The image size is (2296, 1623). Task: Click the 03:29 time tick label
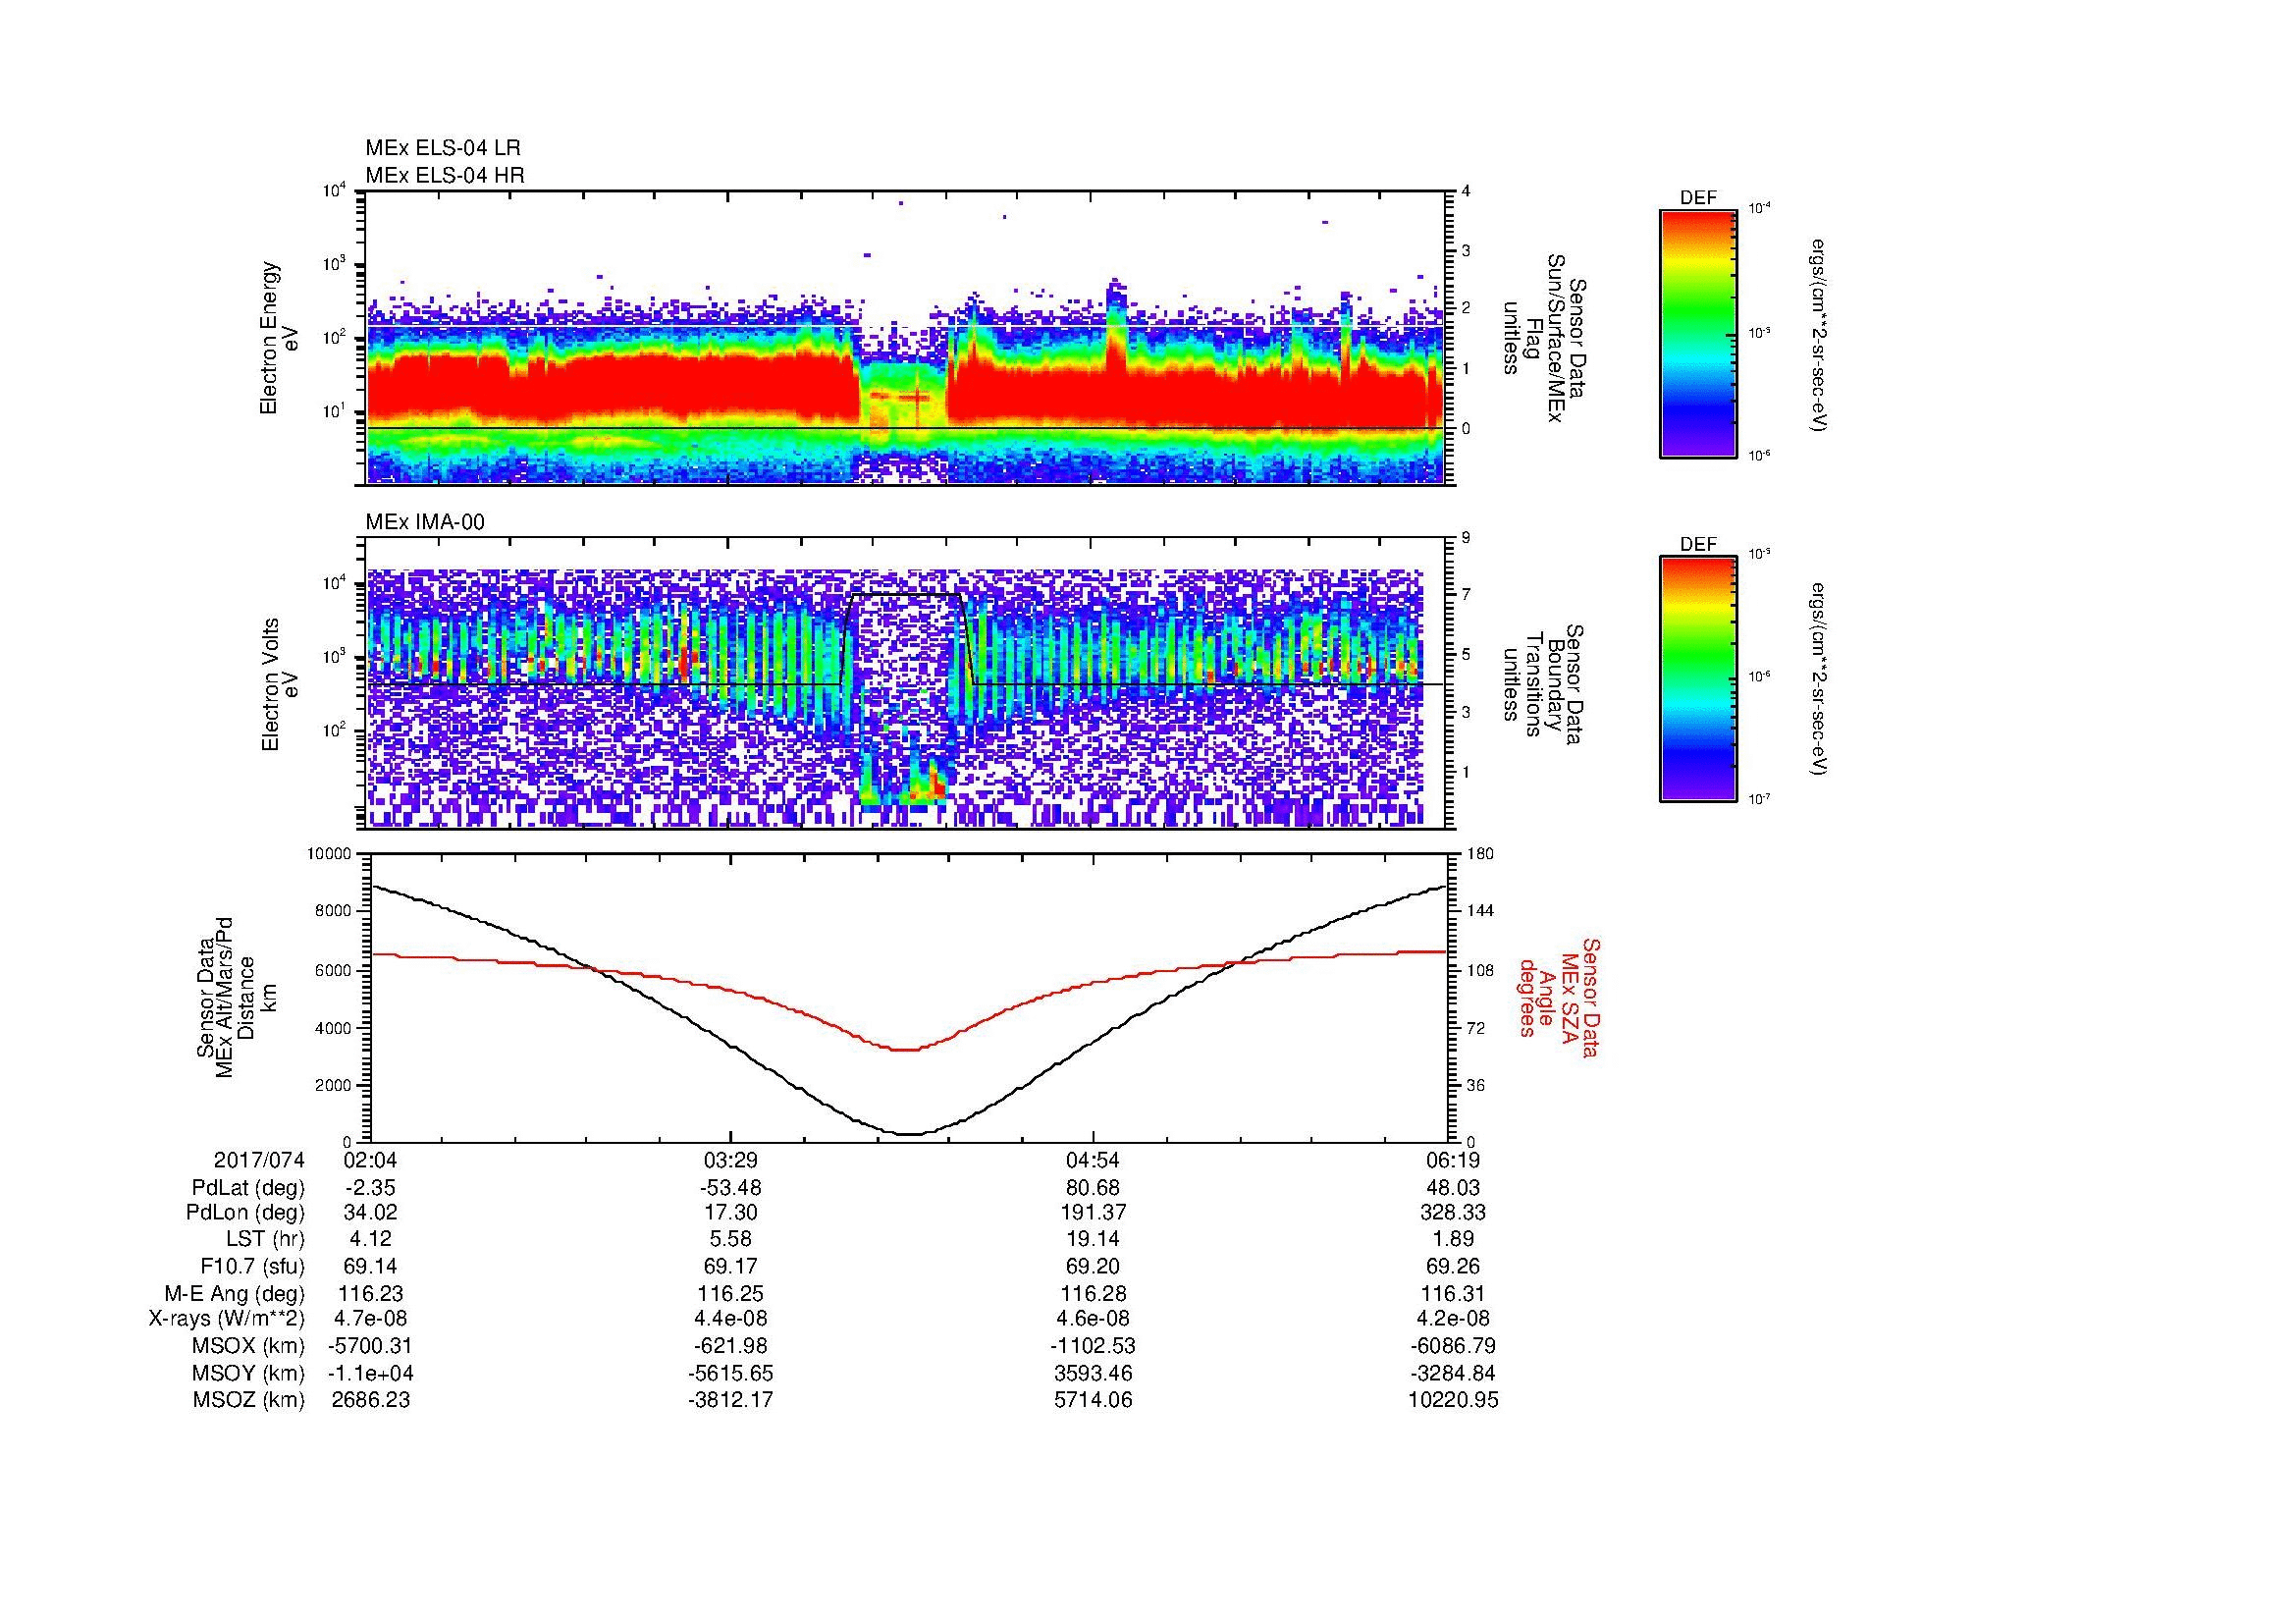click(731, 1160)
